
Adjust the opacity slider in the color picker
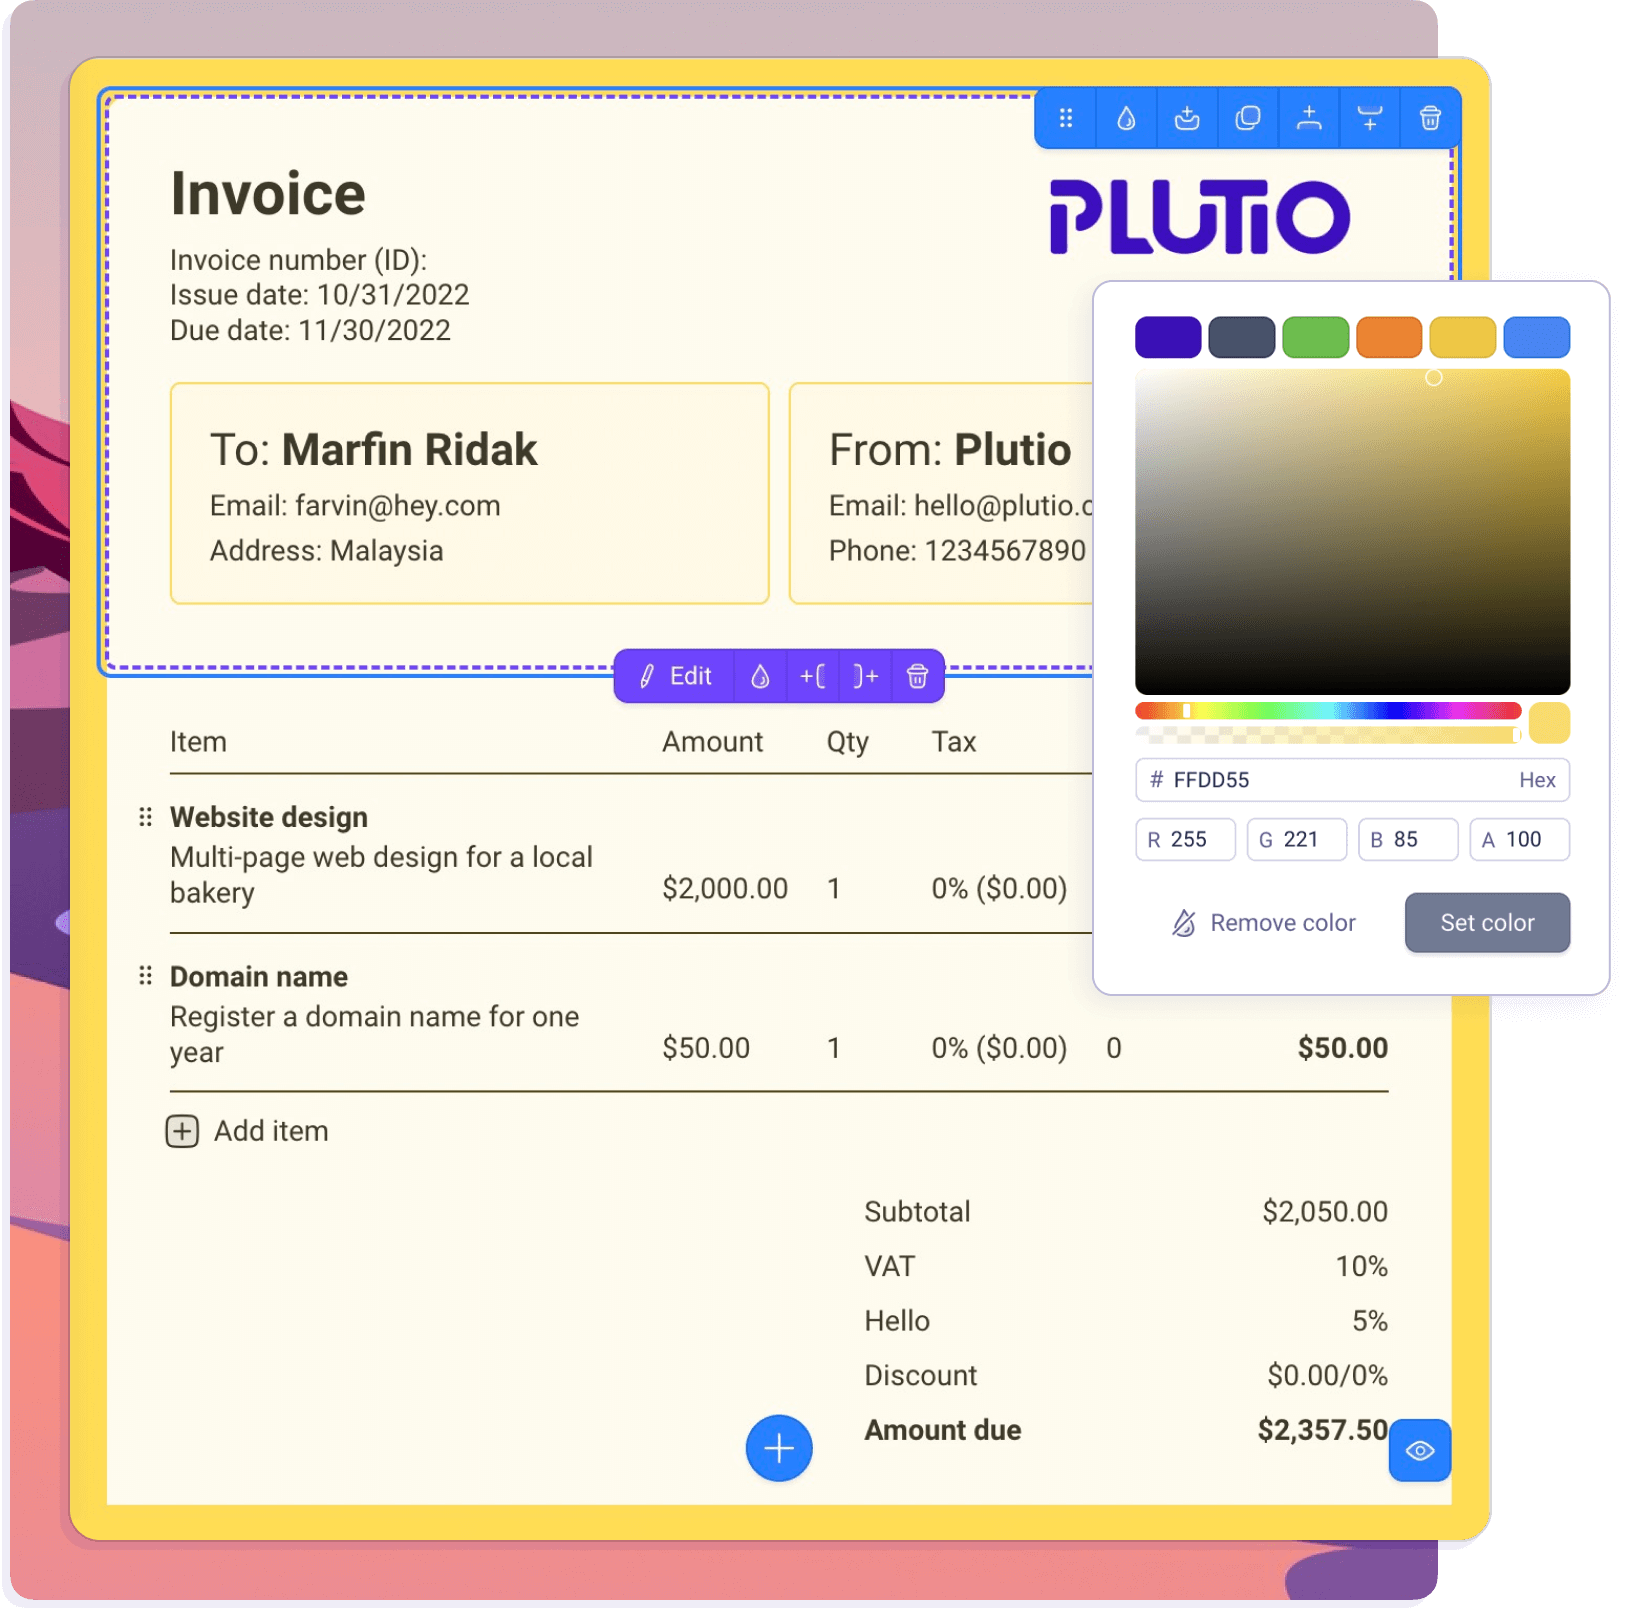1325,733
